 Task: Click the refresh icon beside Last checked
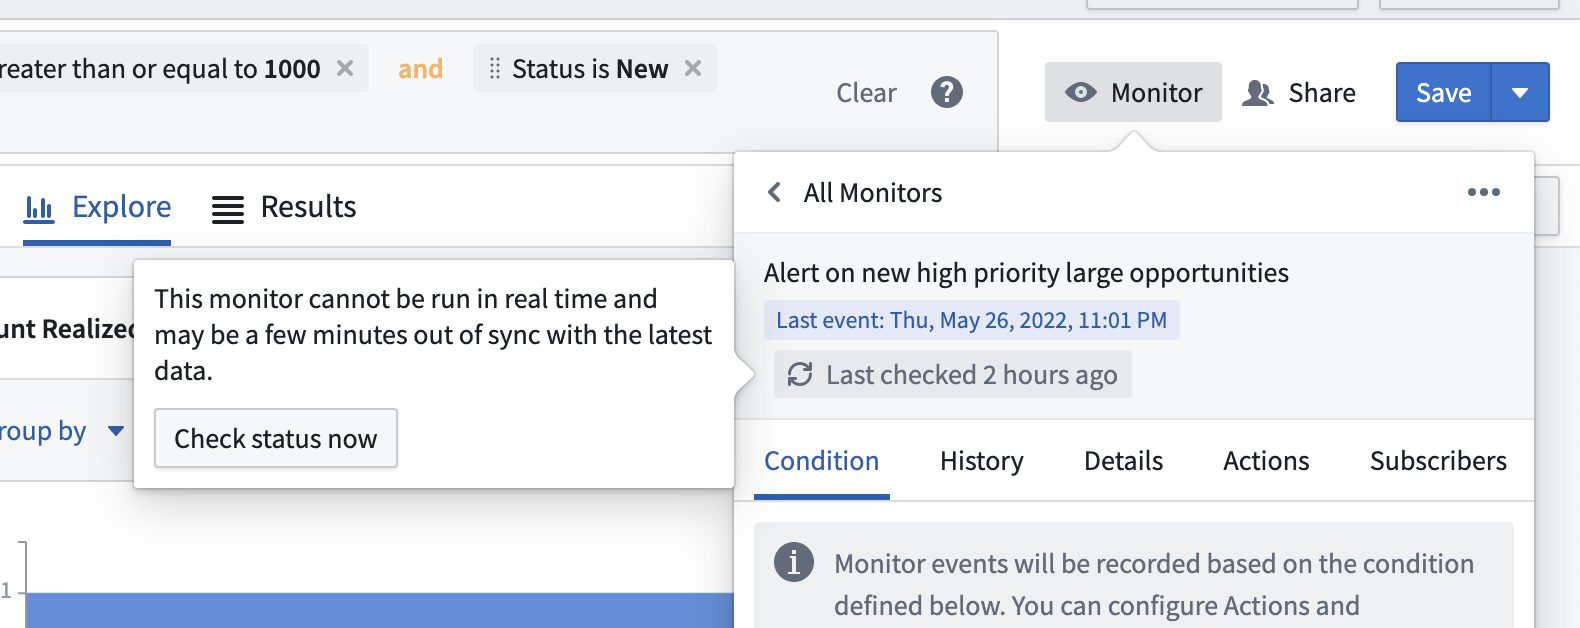[800, 374]
